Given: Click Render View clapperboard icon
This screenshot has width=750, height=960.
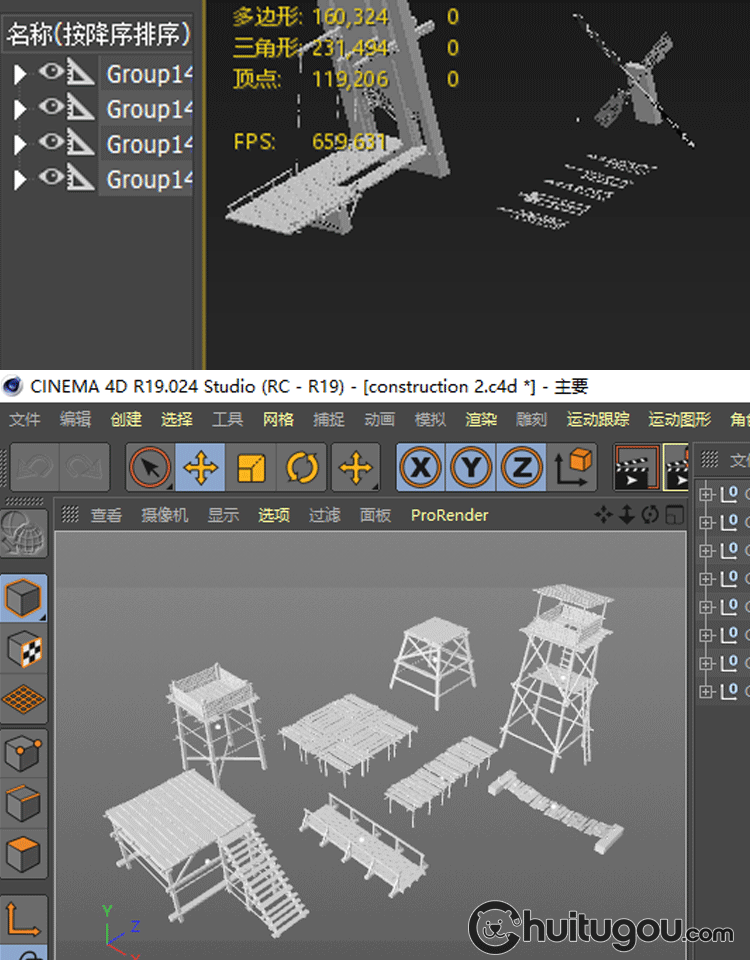Looking at the screenshot, I should (x=636, y=467).
